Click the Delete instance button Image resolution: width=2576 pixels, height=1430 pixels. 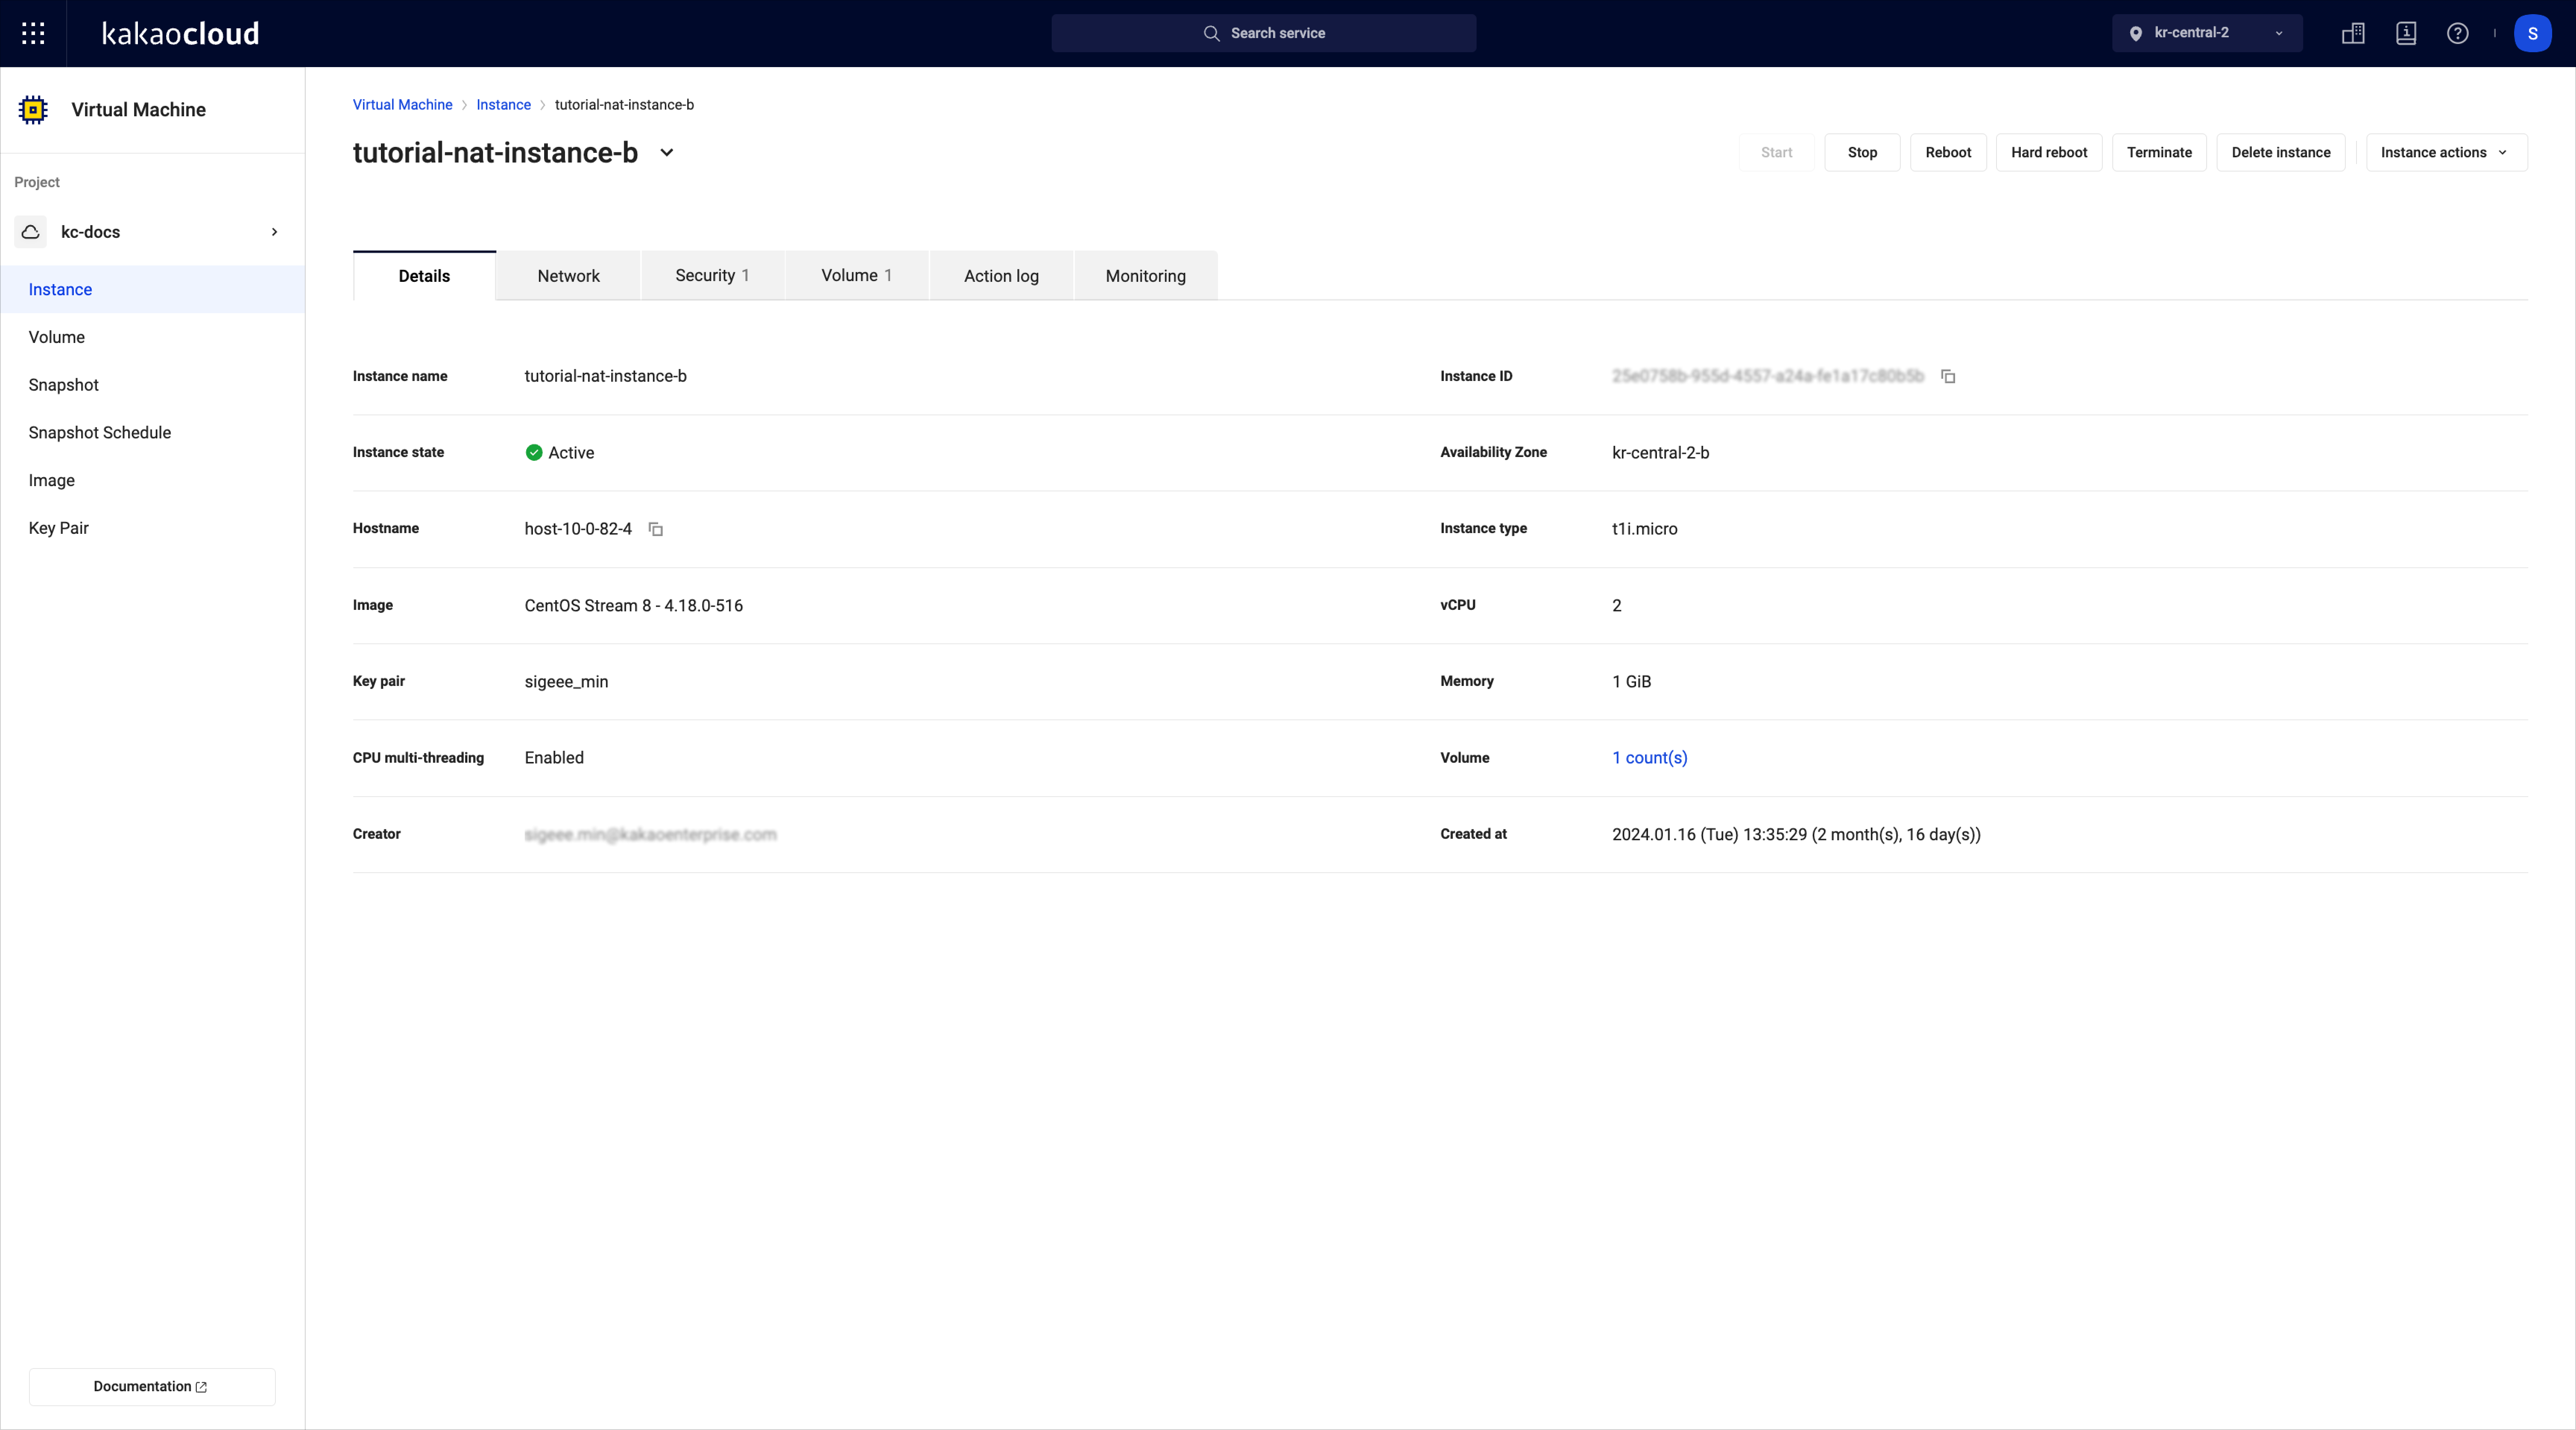click(x=2281, y=152)
